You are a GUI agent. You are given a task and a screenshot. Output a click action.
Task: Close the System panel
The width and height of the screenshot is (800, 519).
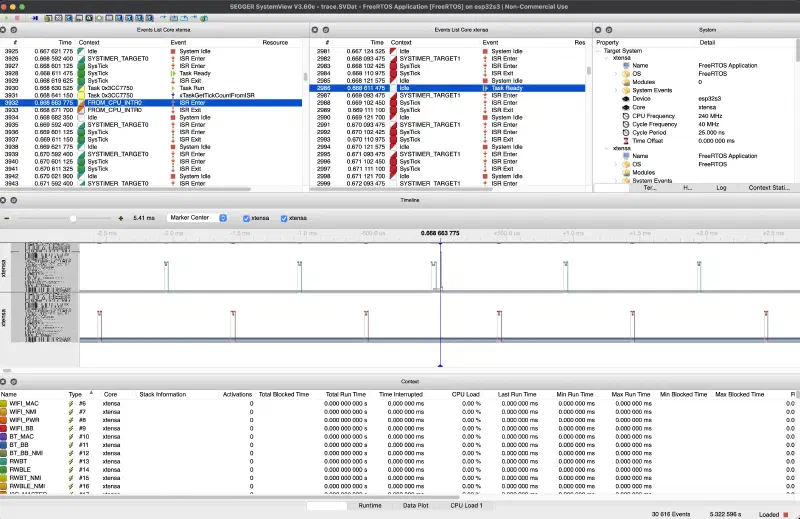click(x=598, y=30)
